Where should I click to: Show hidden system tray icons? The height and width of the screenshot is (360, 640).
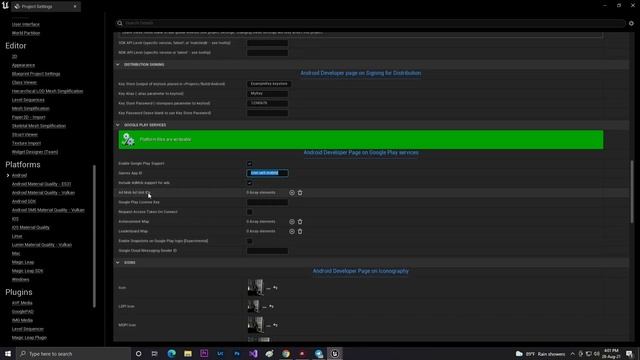573,354
